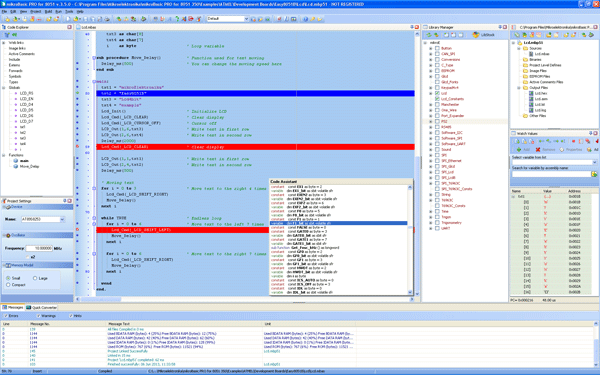The width and height of the screenshot is (600, 375).
Task: Switch to the Messages tab
Action: (x=13, y=307)
